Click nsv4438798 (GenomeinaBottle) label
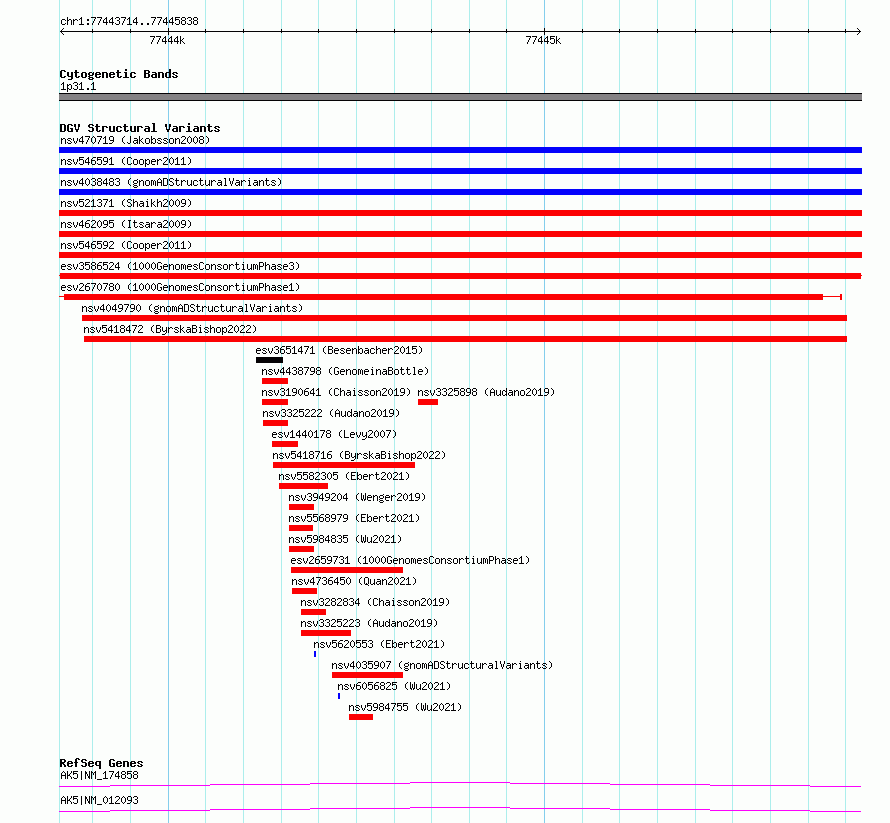The image size is (890, 823). point(345,371)
